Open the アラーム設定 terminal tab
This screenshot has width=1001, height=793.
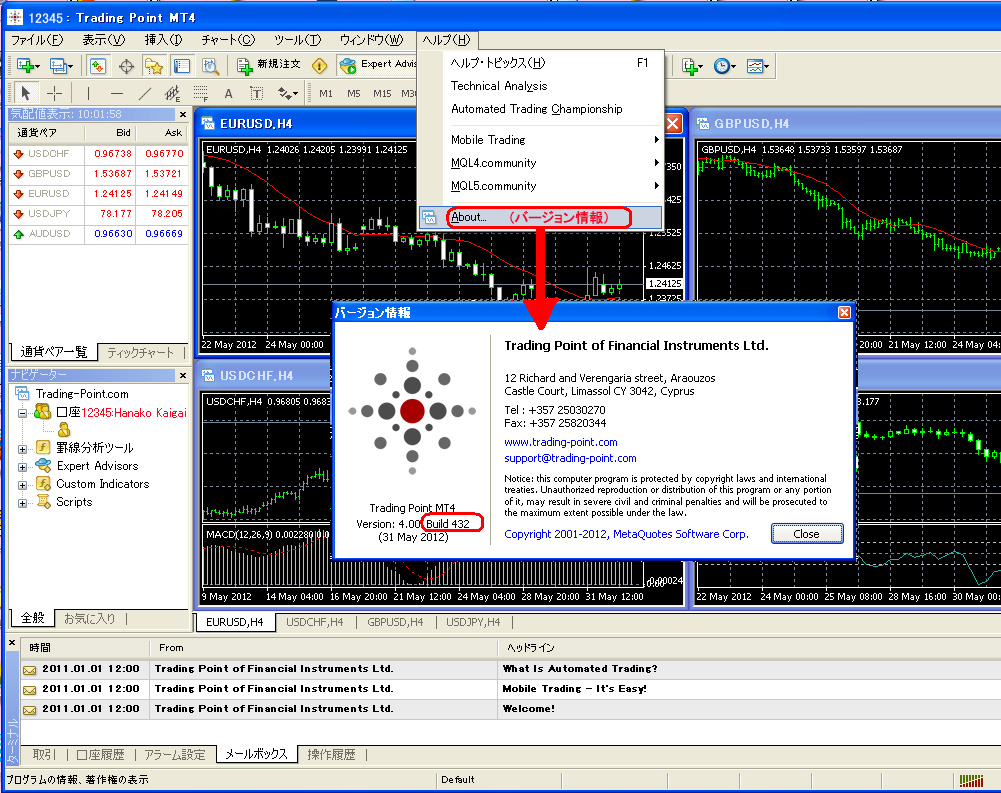174,755
